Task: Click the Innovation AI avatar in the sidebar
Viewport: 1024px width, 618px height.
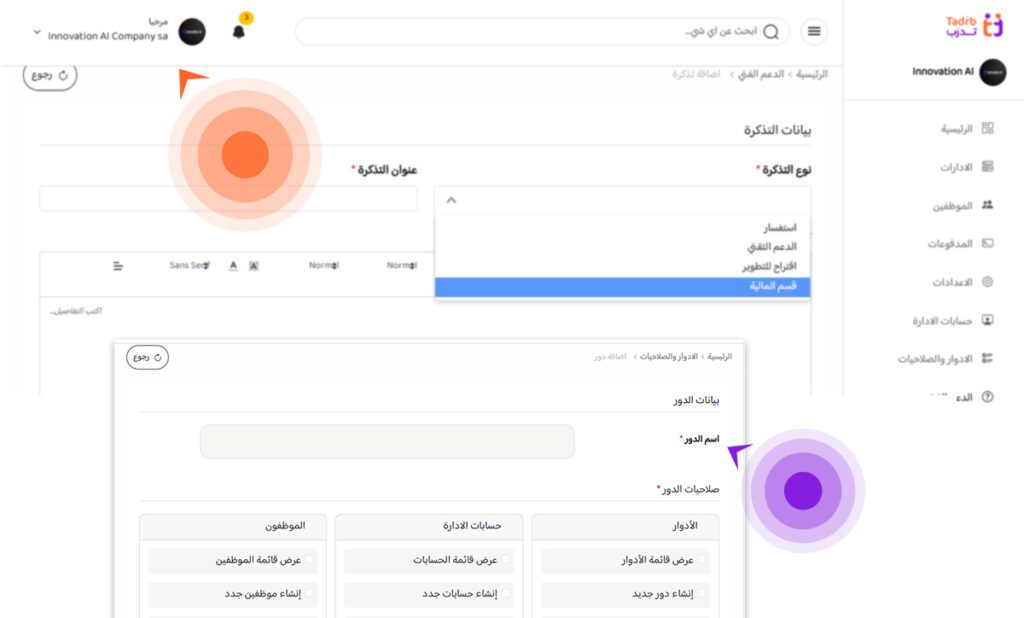Action: [993, 72]
